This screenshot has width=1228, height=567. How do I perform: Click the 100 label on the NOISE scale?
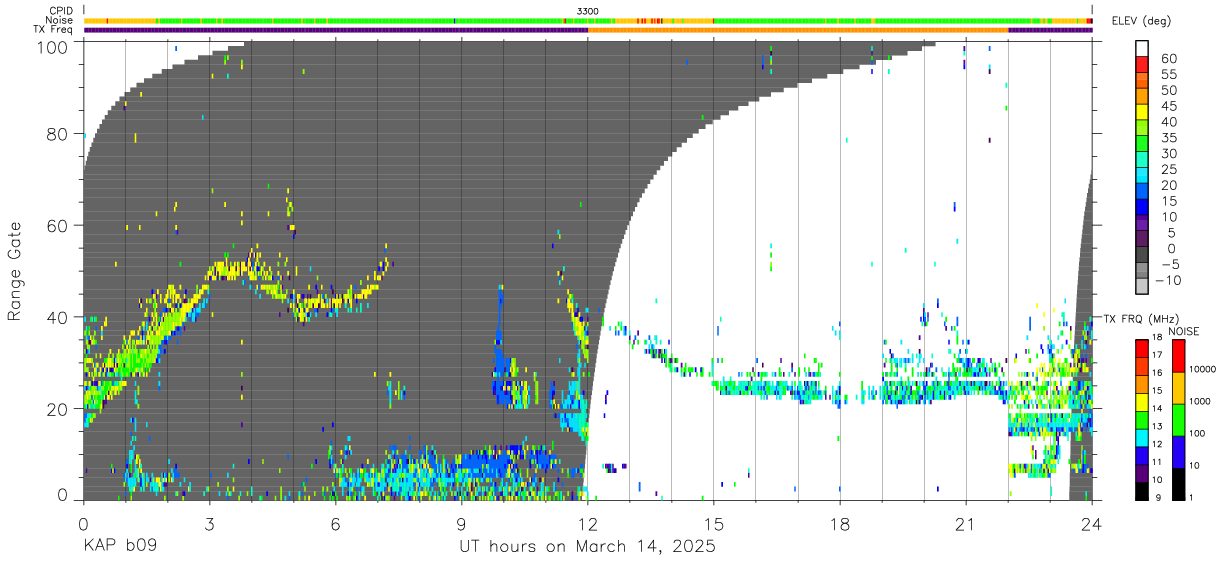click(x=1198, y=434)
